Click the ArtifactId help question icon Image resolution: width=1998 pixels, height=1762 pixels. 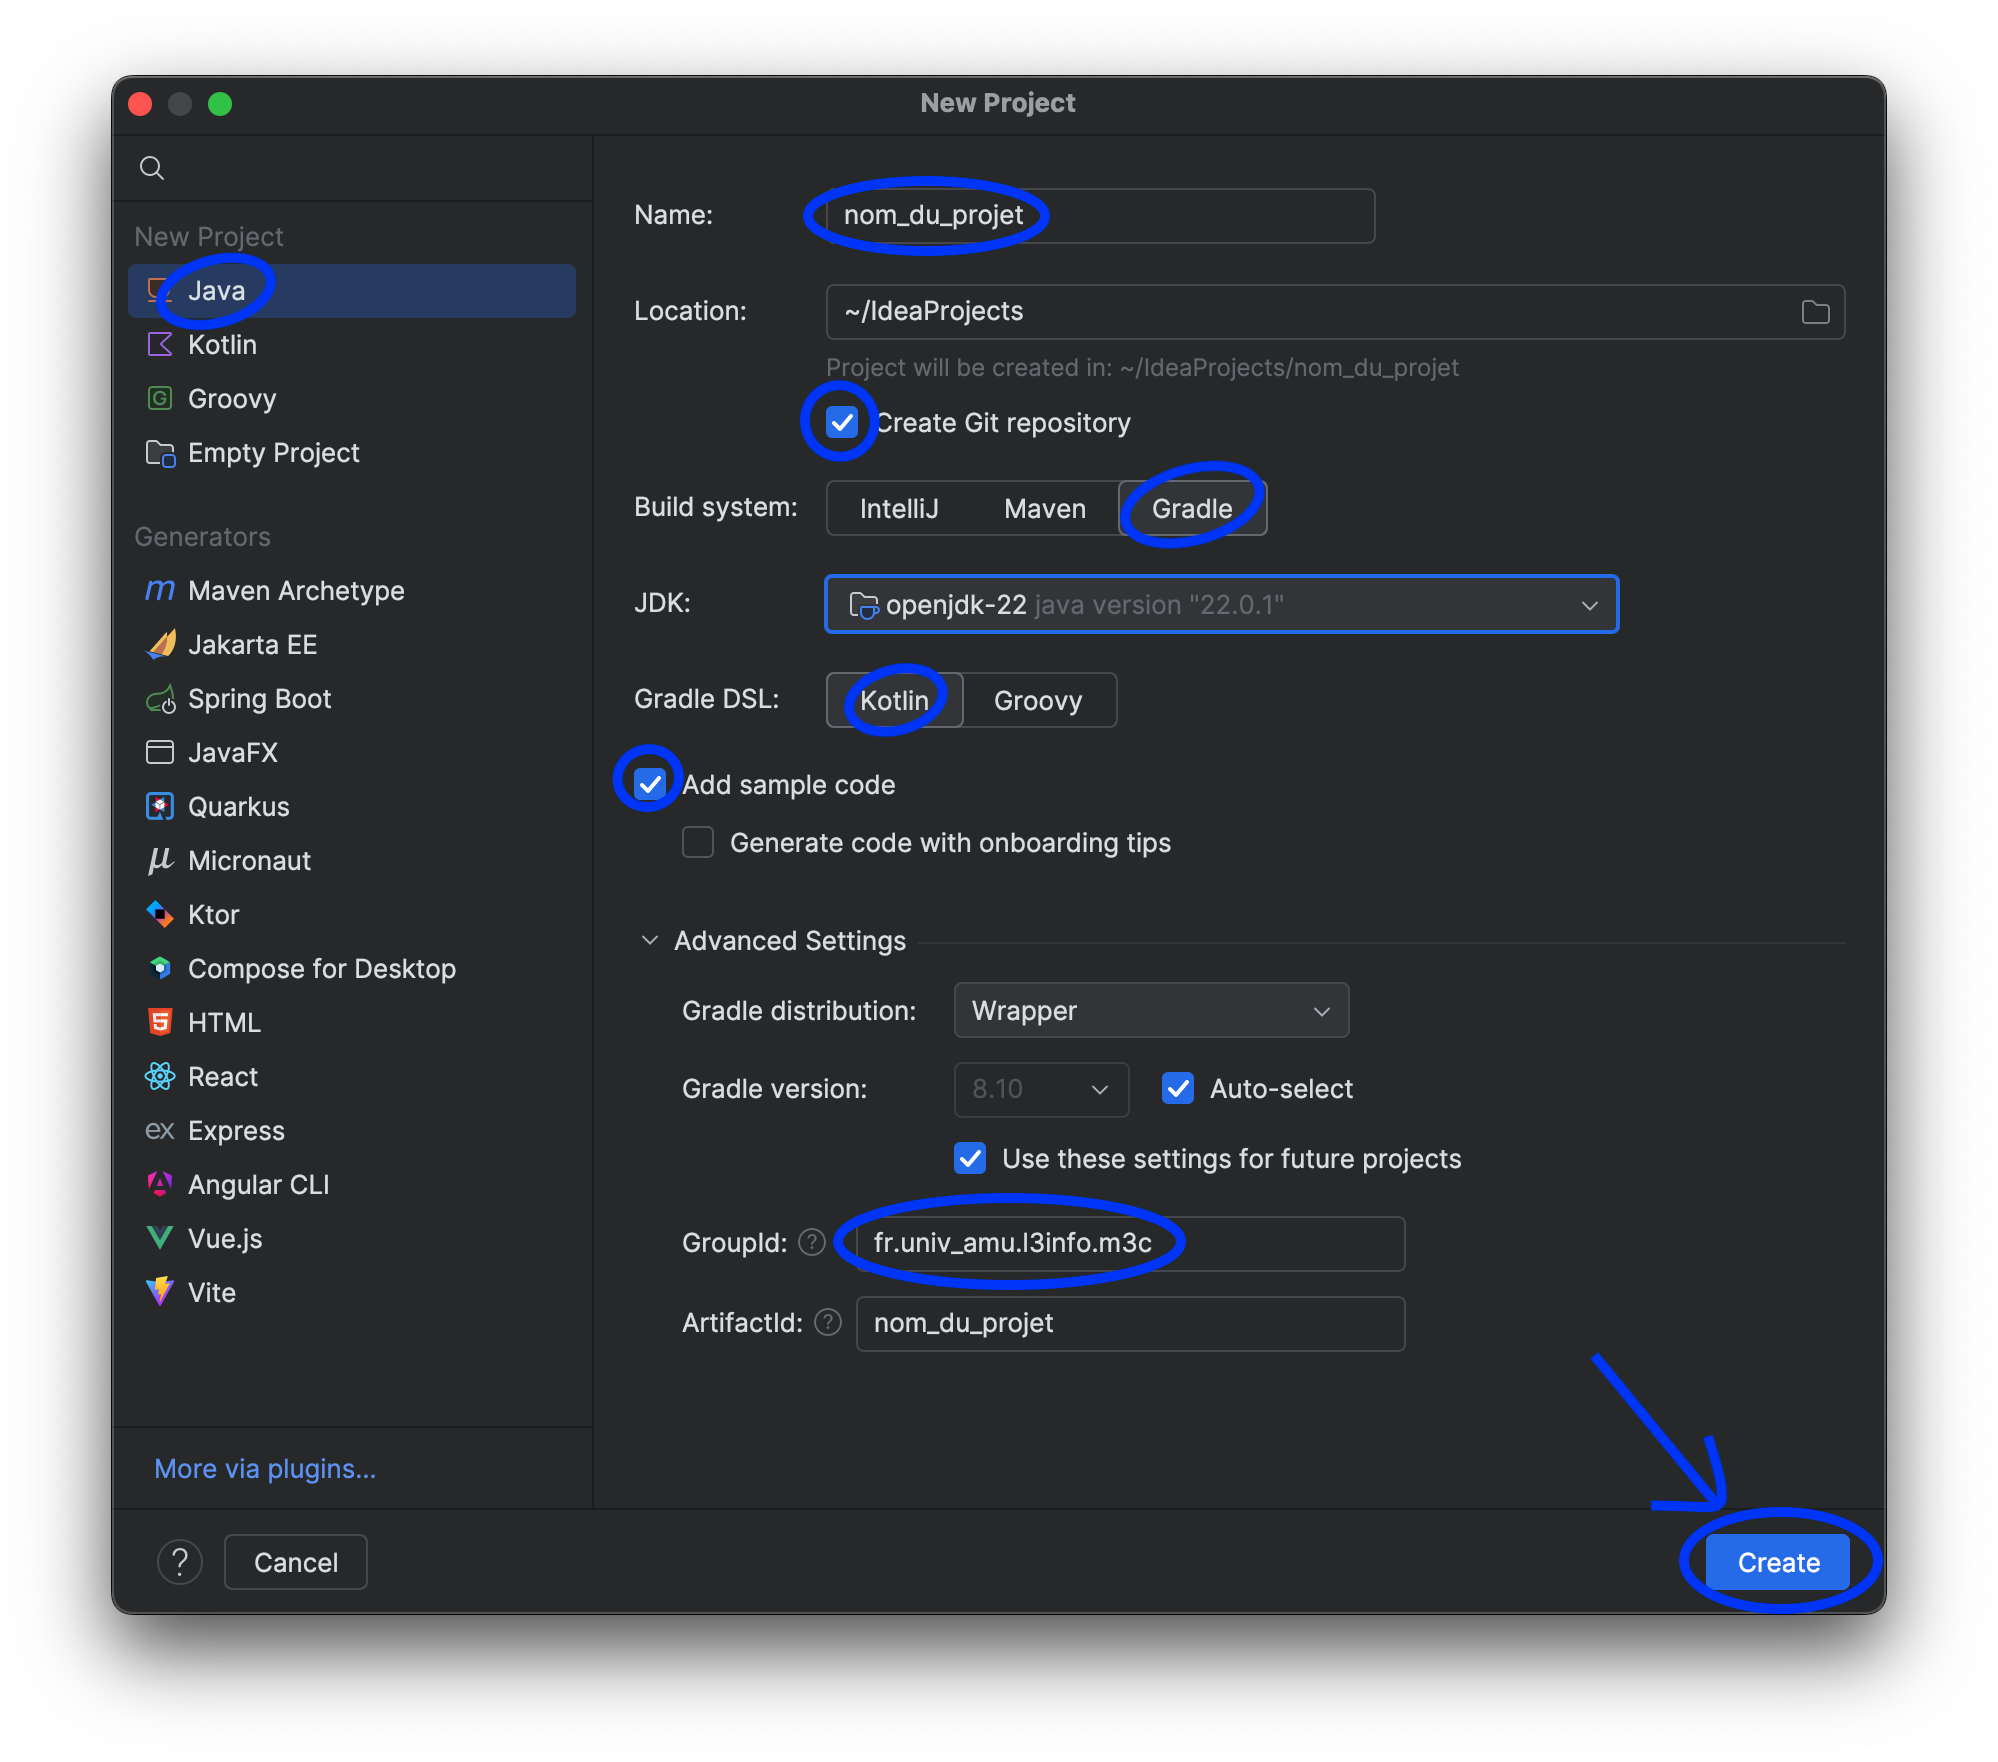pos(828,1323)
